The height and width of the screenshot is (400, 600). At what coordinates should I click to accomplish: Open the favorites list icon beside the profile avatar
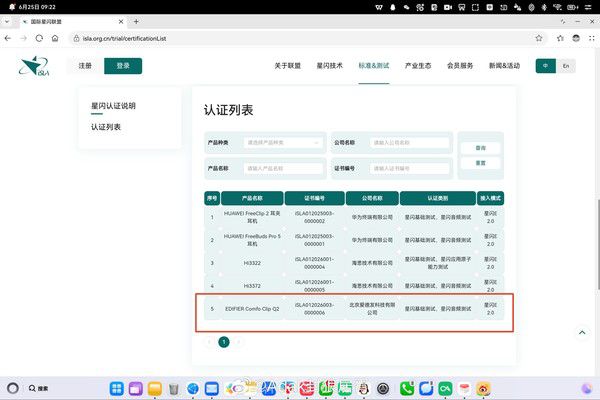click(x=560, y=38)
